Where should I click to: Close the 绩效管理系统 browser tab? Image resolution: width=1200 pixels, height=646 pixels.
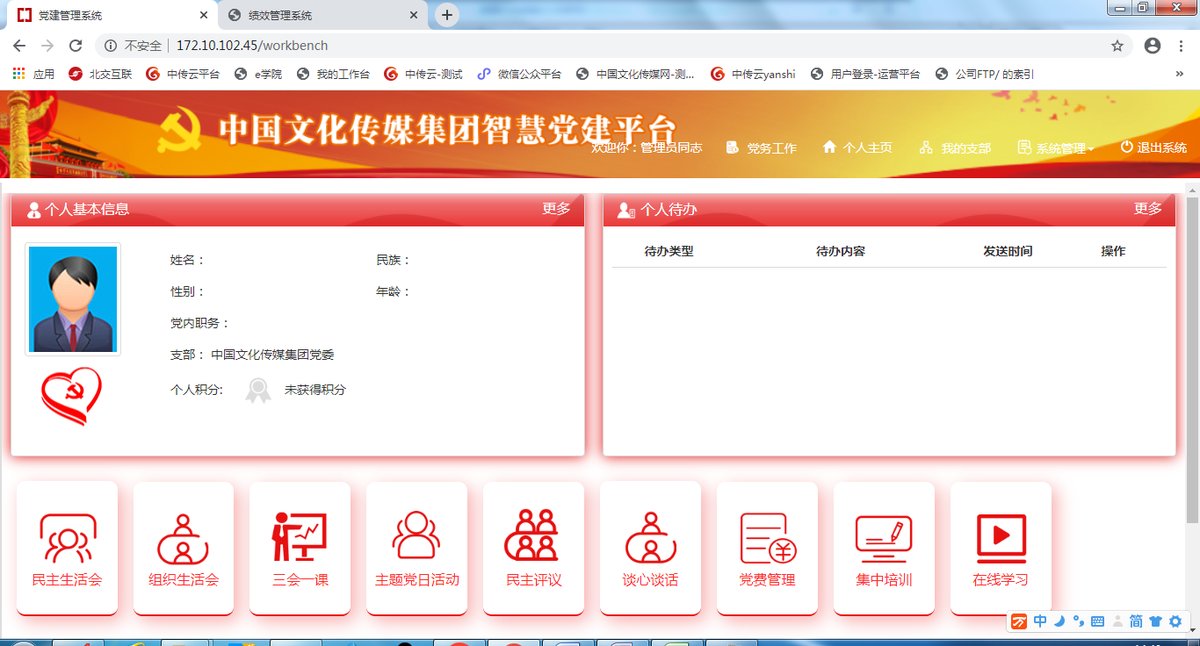[412, 15]
